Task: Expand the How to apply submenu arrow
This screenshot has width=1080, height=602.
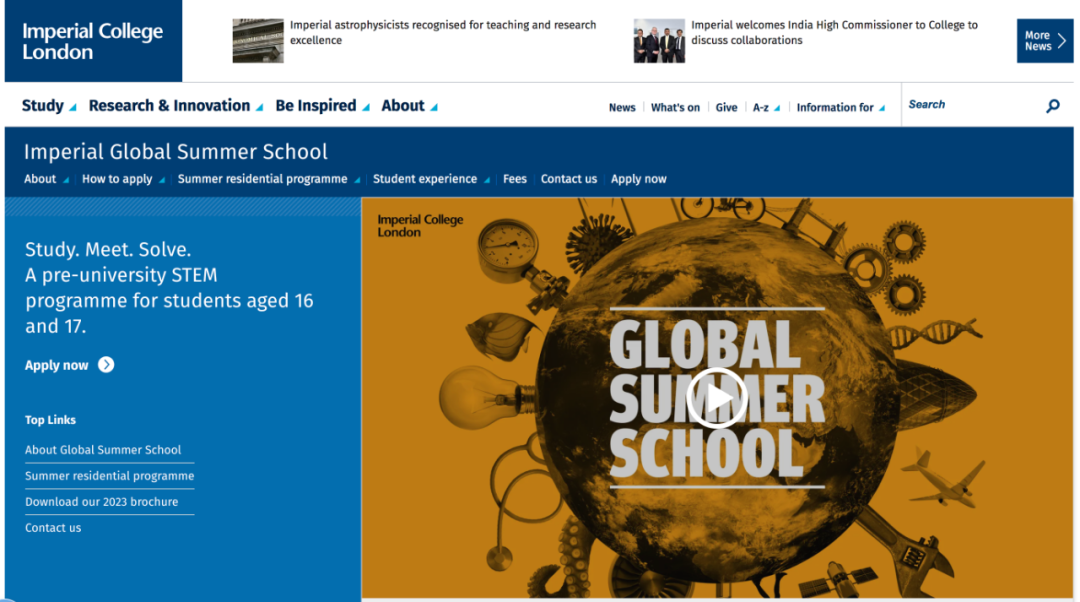Action: pos(162,180)
